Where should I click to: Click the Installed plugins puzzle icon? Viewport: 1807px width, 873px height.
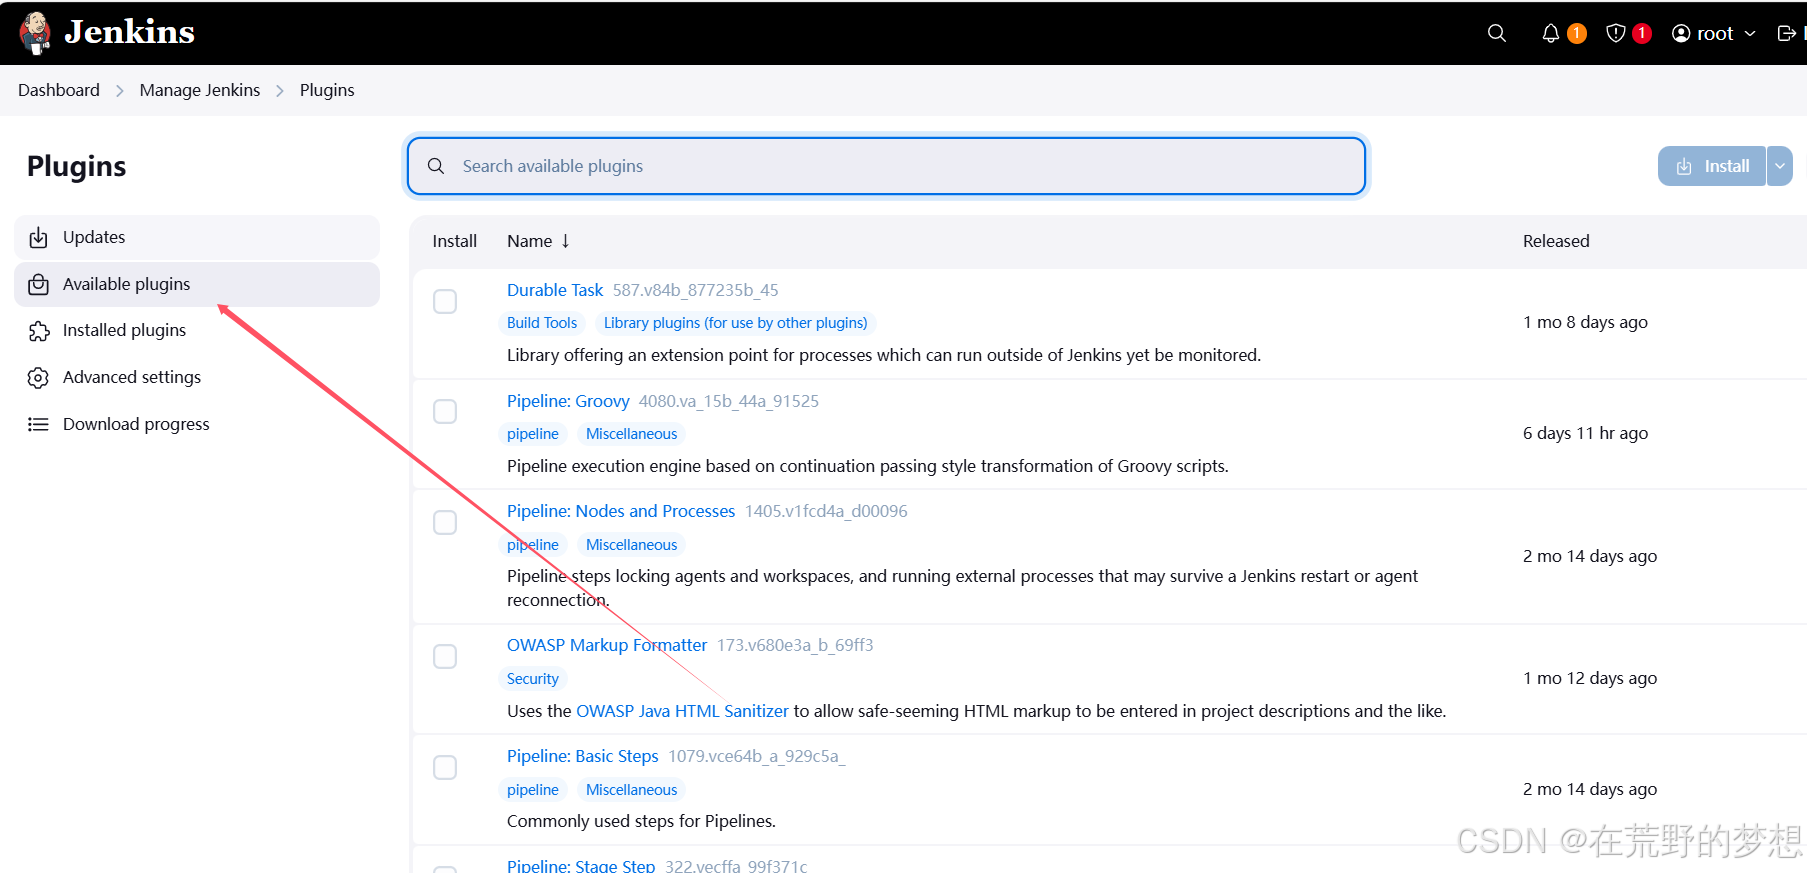tap(38, 331)
